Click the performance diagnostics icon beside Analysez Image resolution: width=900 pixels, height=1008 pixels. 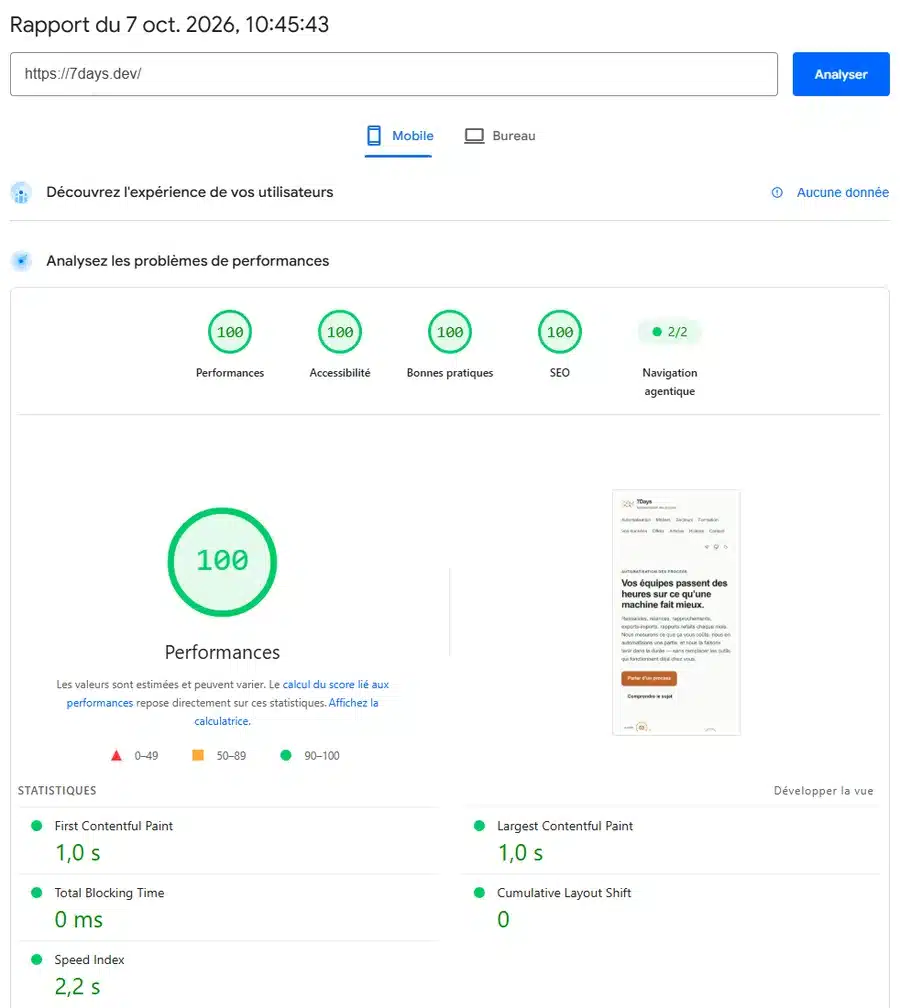coord(21,261)
